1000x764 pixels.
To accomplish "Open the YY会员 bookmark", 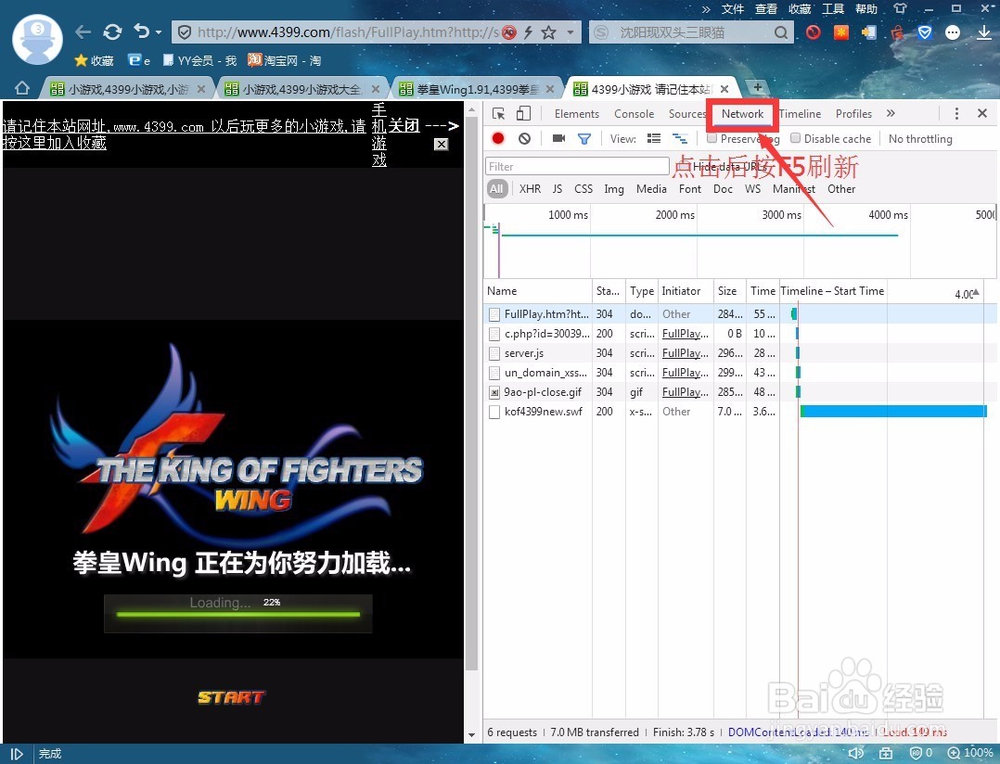I will [200, 61].
